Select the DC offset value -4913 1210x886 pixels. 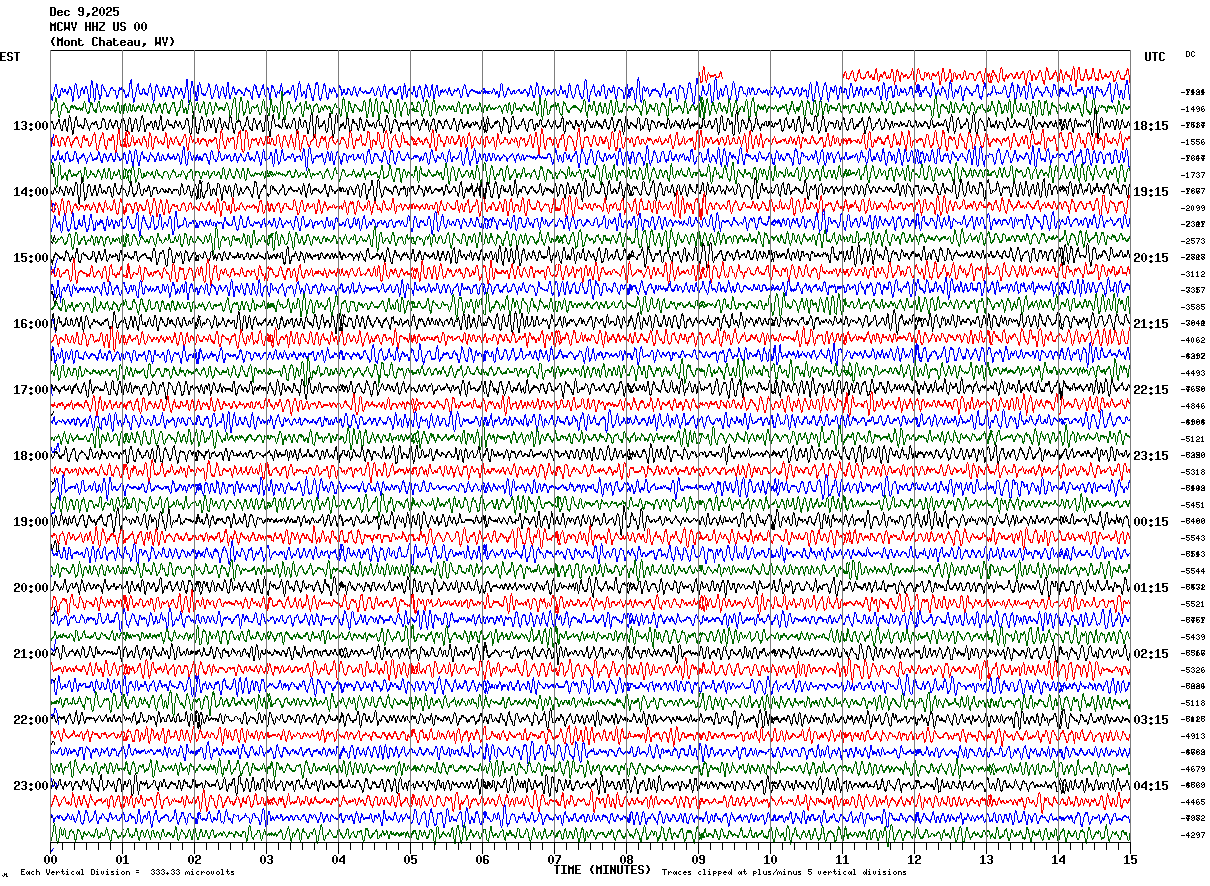[1194, 736]
